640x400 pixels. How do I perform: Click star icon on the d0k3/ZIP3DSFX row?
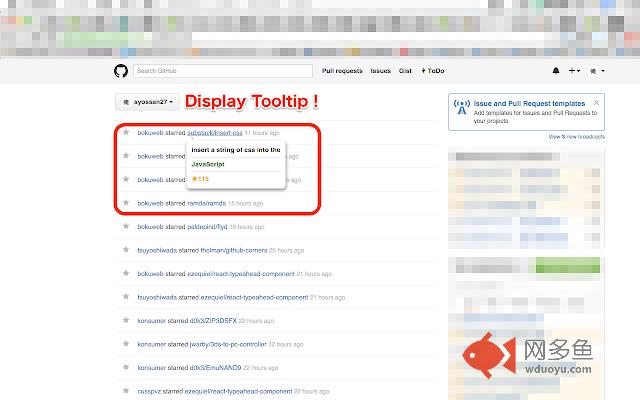126,320
